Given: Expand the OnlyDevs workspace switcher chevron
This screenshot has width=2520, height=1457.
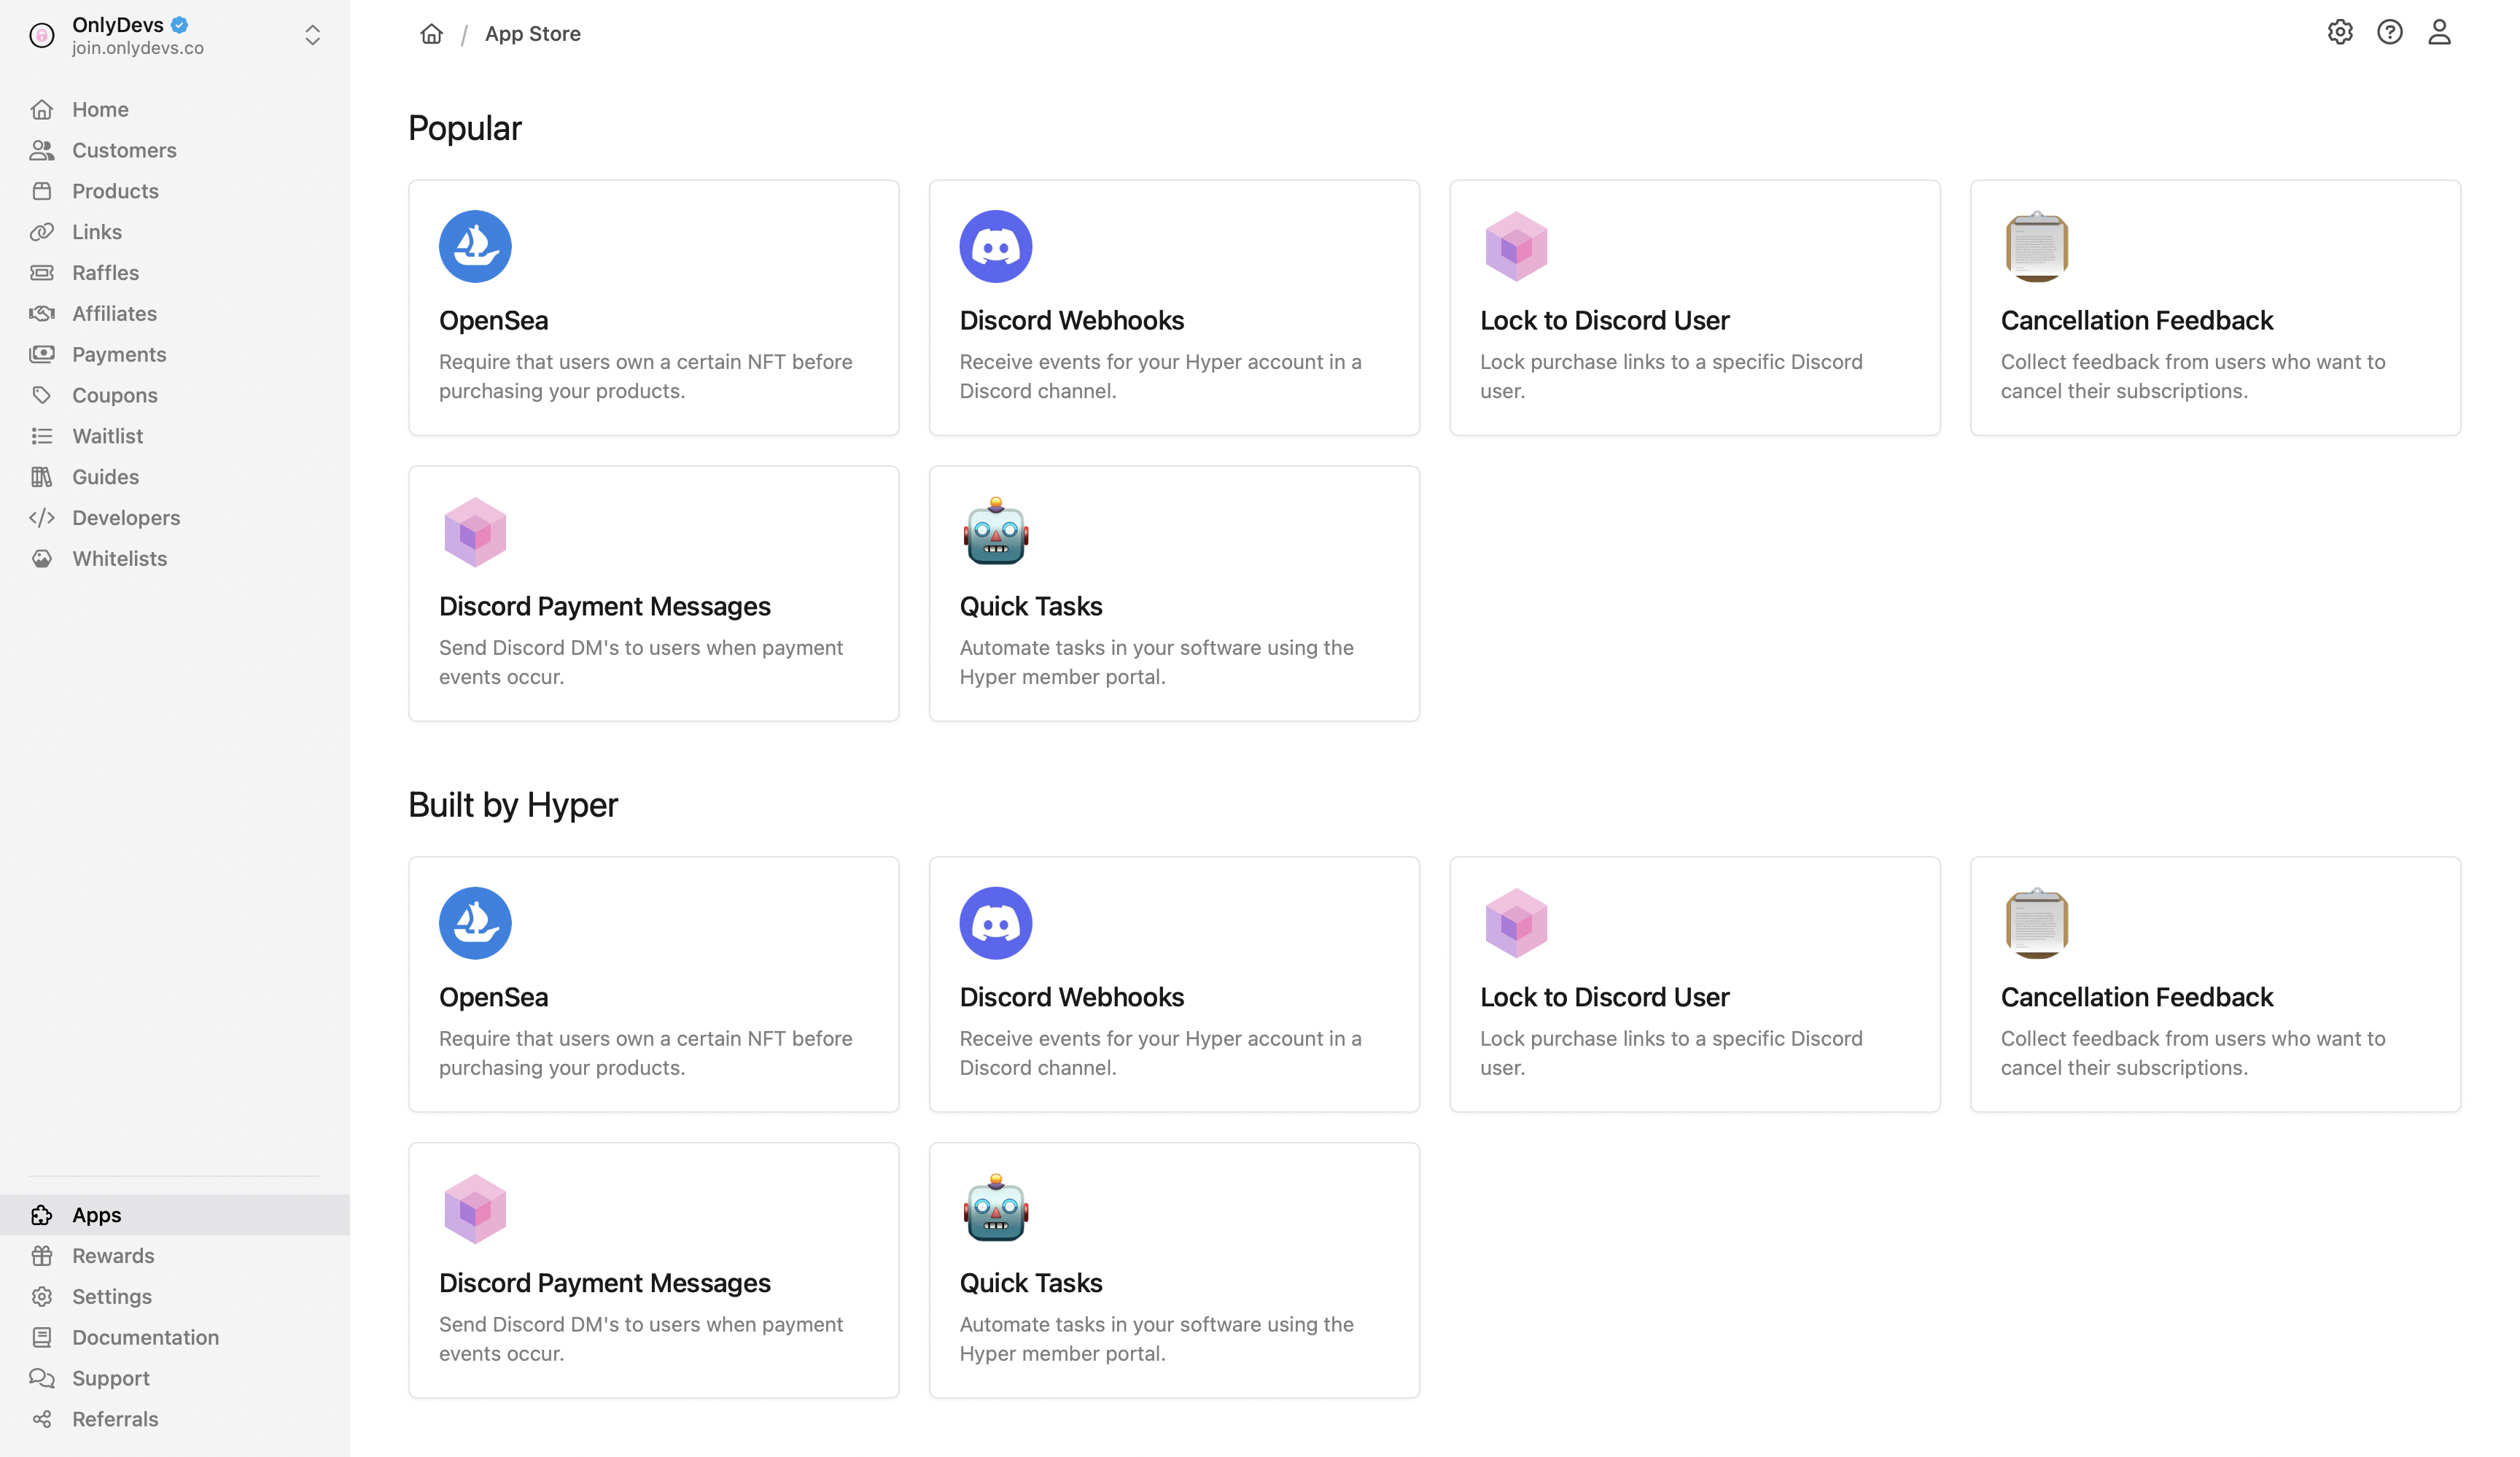Looking at the screenshot, I should (312, 35).
